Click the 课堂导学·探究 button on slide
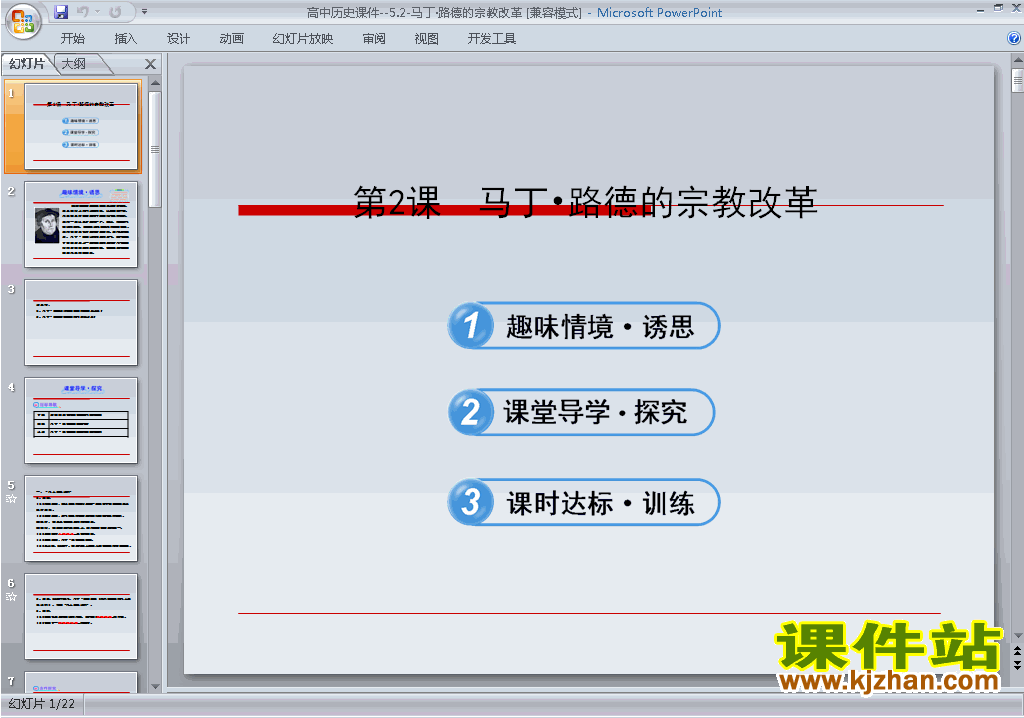The width and height of the screenshot is (1024, 718). 581,412
